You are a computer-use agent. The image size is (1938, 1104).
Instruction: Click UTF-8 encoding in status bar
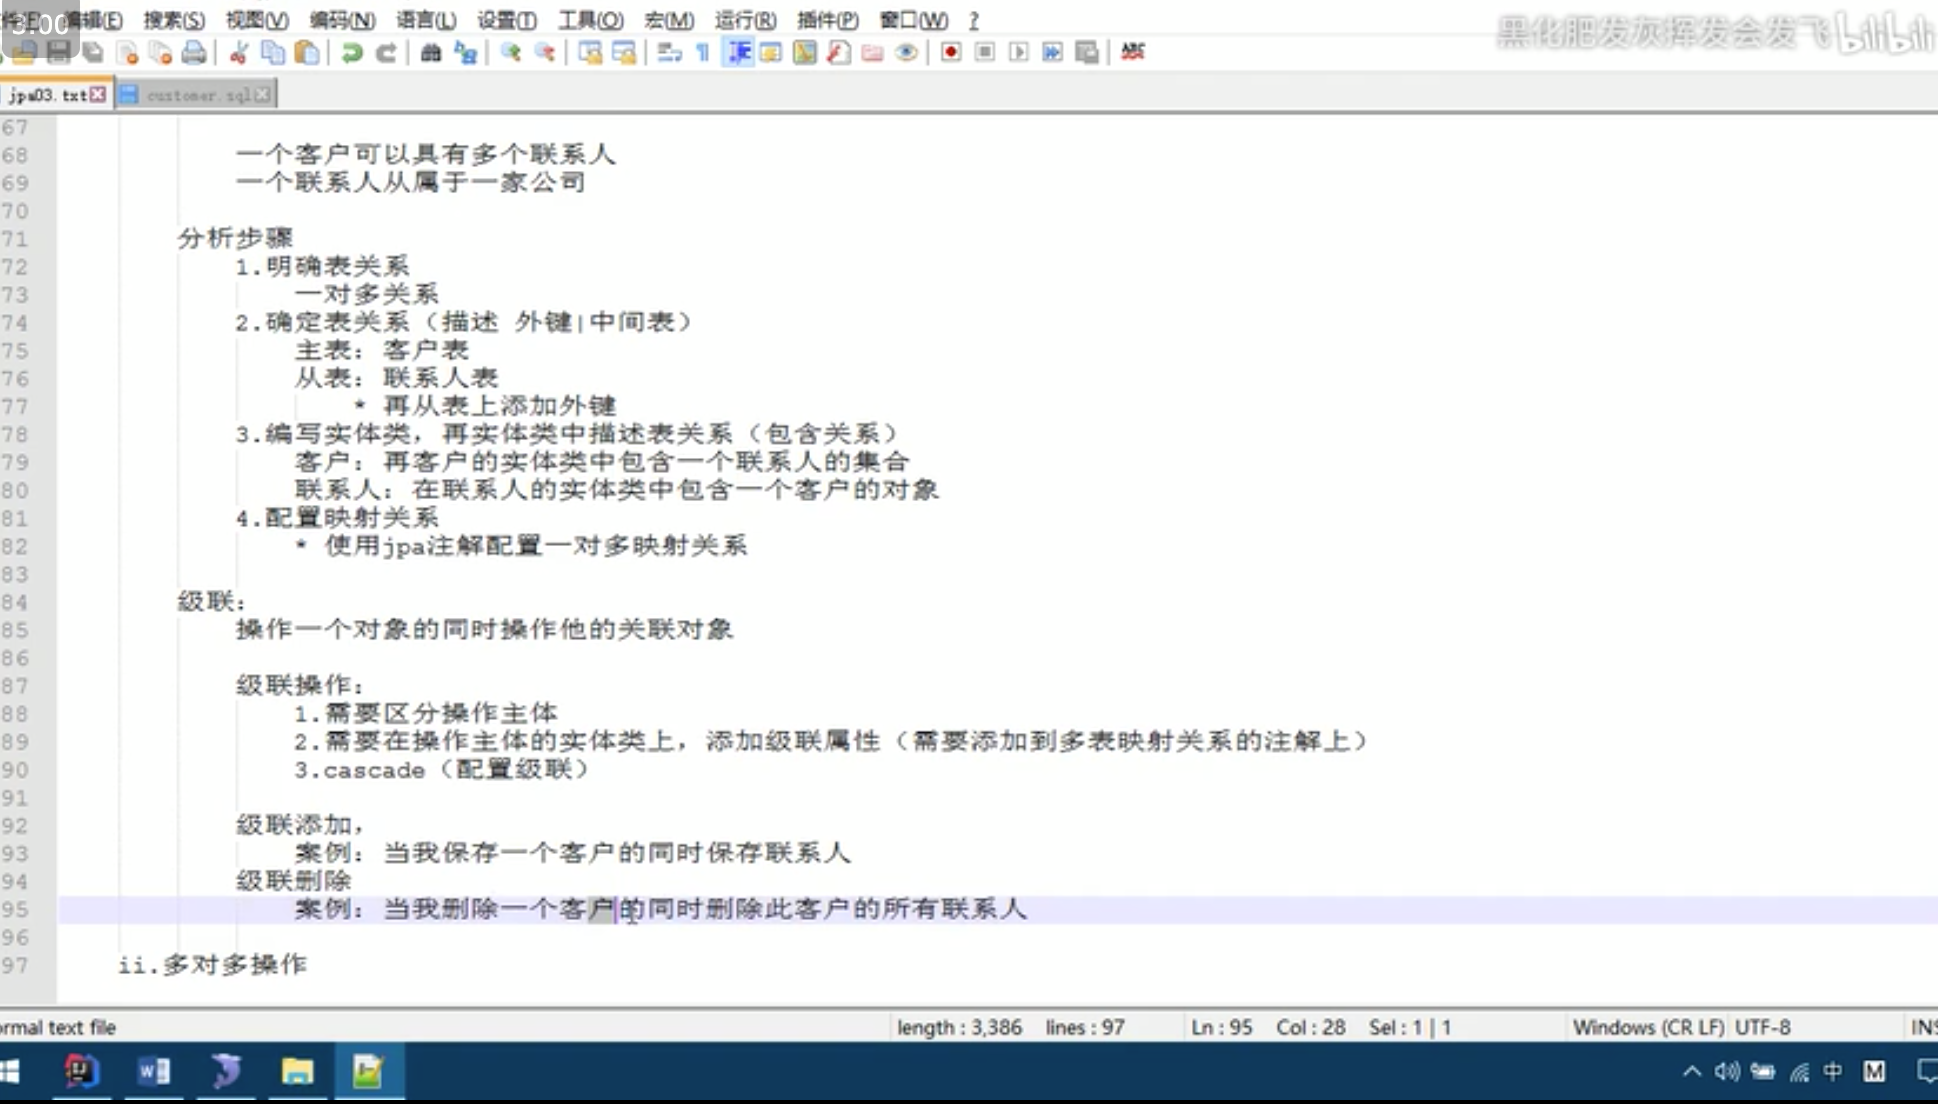coord(1762,1027)
